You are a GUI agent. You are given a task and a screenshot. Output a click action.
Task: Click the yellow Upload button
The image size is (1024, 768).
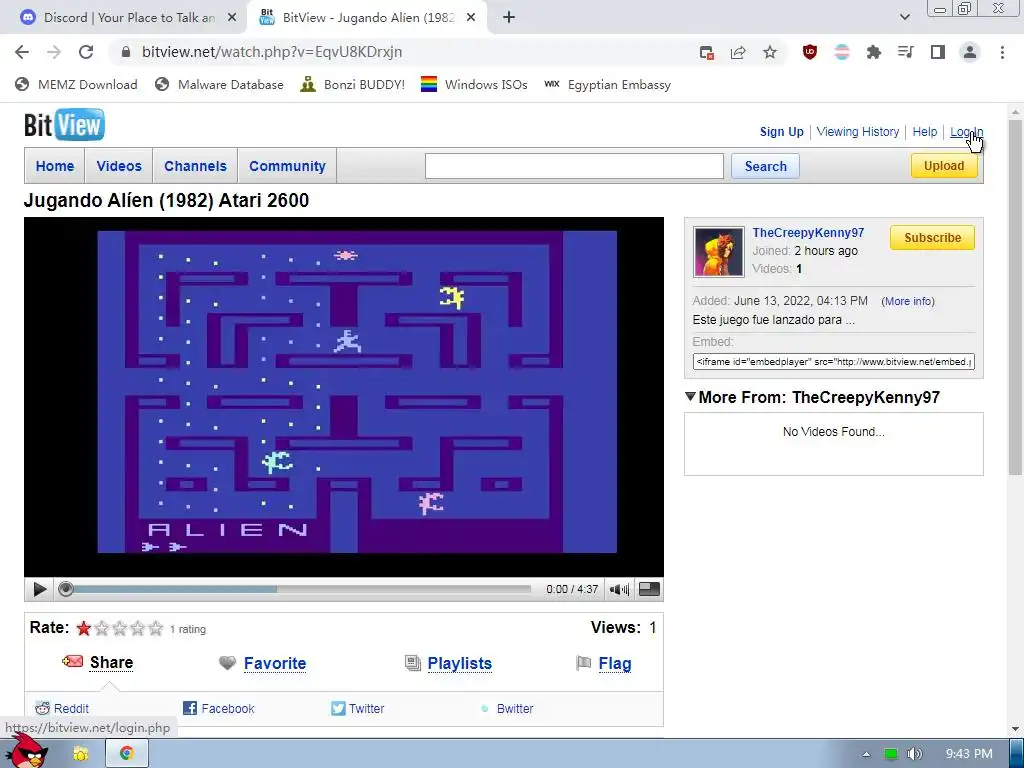click(944, 165)
